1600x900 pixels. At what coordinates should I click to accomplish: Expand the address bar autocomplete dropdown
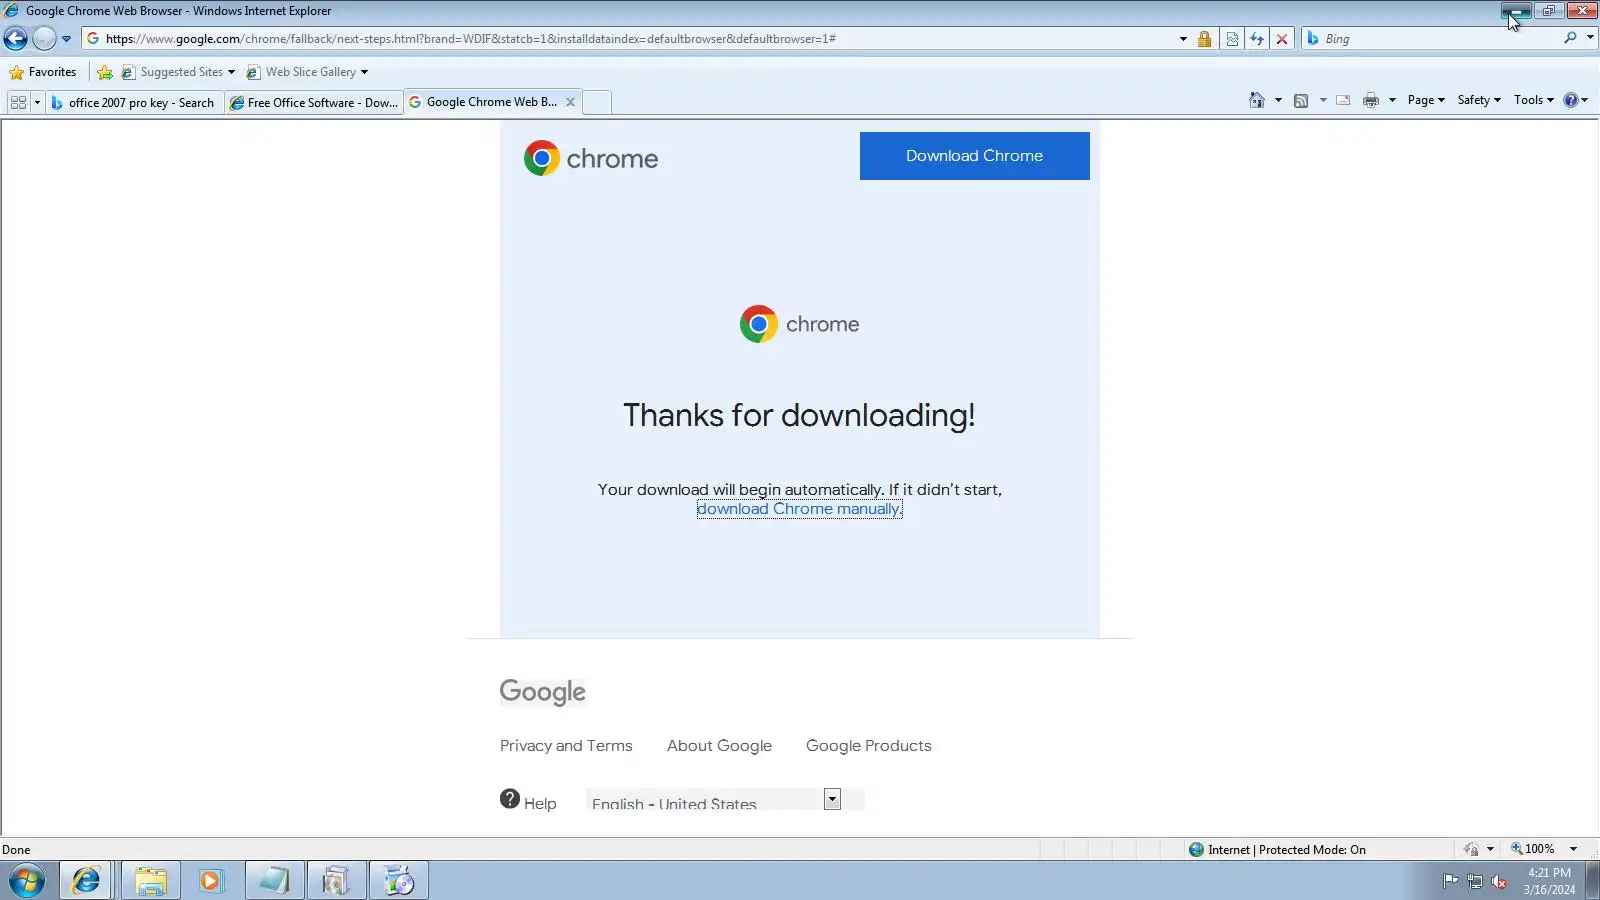1183,39
